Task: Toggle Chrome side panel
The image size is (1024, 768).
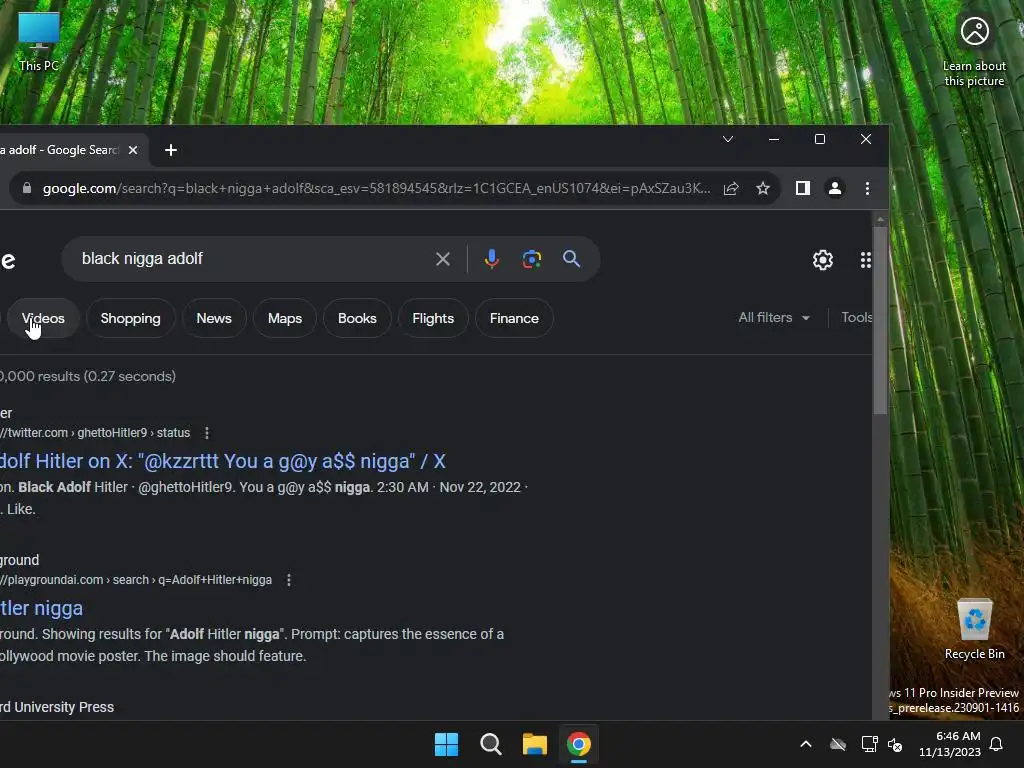Action: point(803,189)
